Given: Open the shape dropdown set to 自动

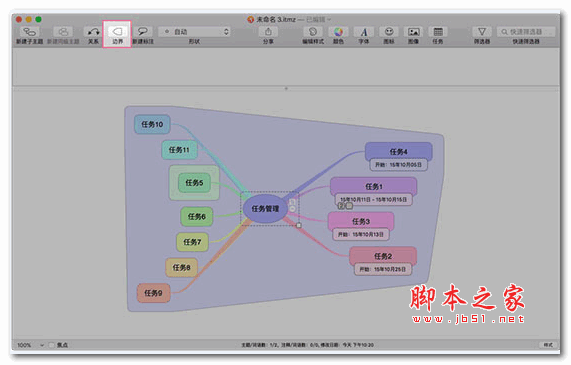Looking at the screenshot, I should click(194, 32).
